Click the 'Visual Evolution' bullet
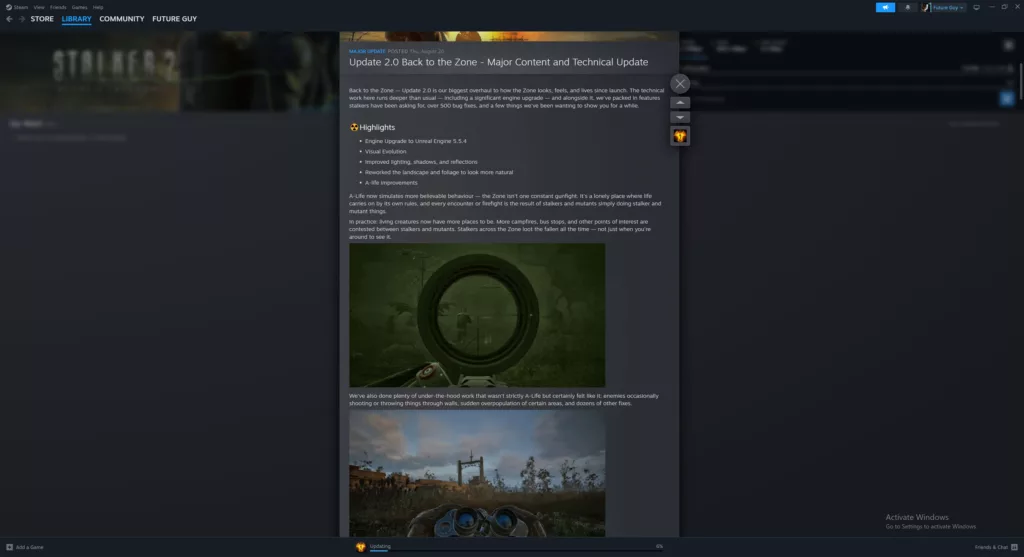The width and height of the screenshot is (1024, 557). click(385, 151)
